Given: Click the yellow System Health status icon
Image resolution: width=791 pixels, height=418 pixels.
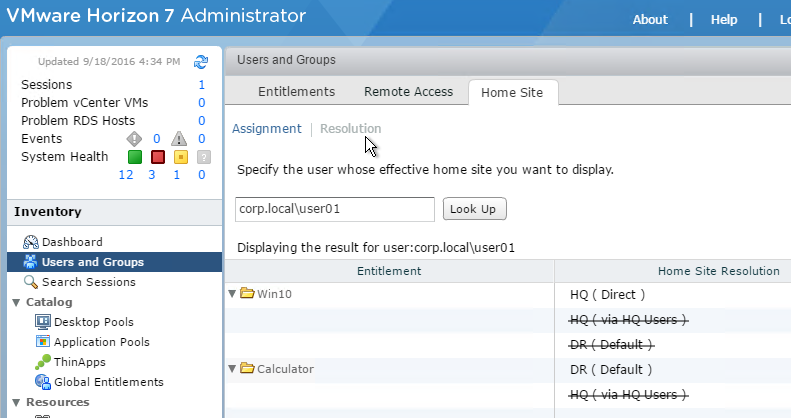Looking at the screenshot, I should click(x=181, y=157).
